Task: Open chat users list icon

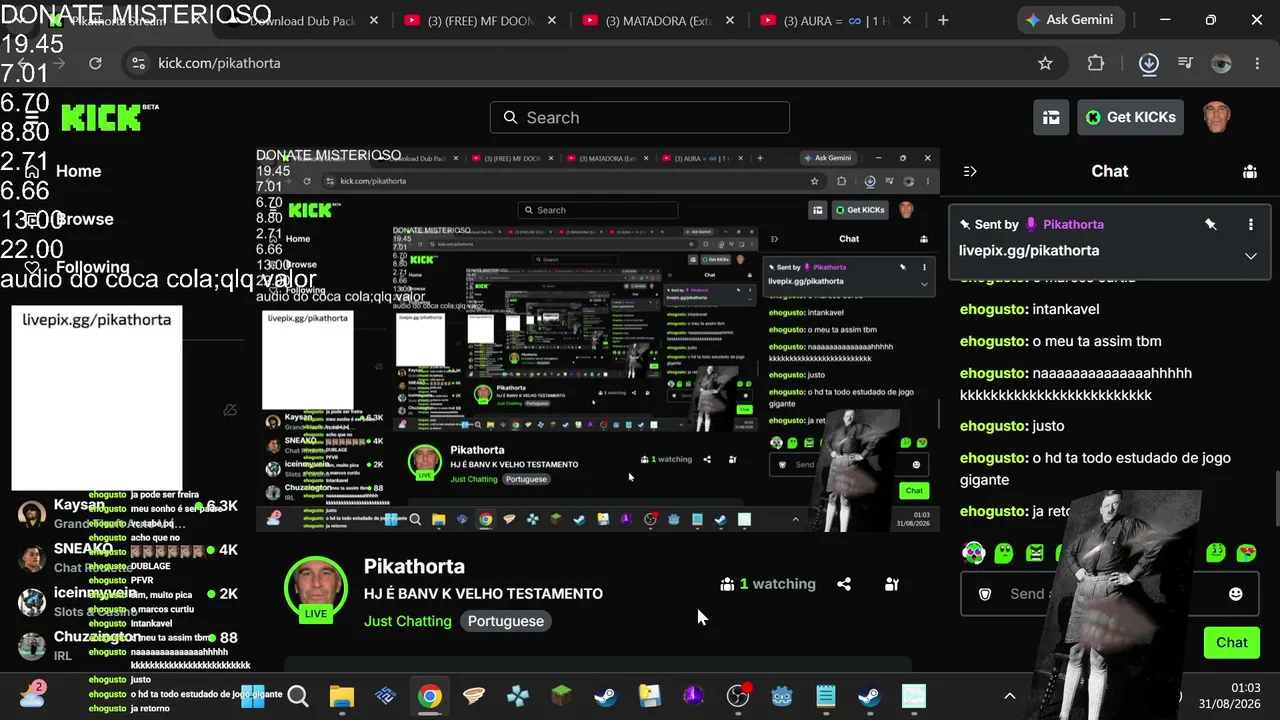Action: (1250, 171)
